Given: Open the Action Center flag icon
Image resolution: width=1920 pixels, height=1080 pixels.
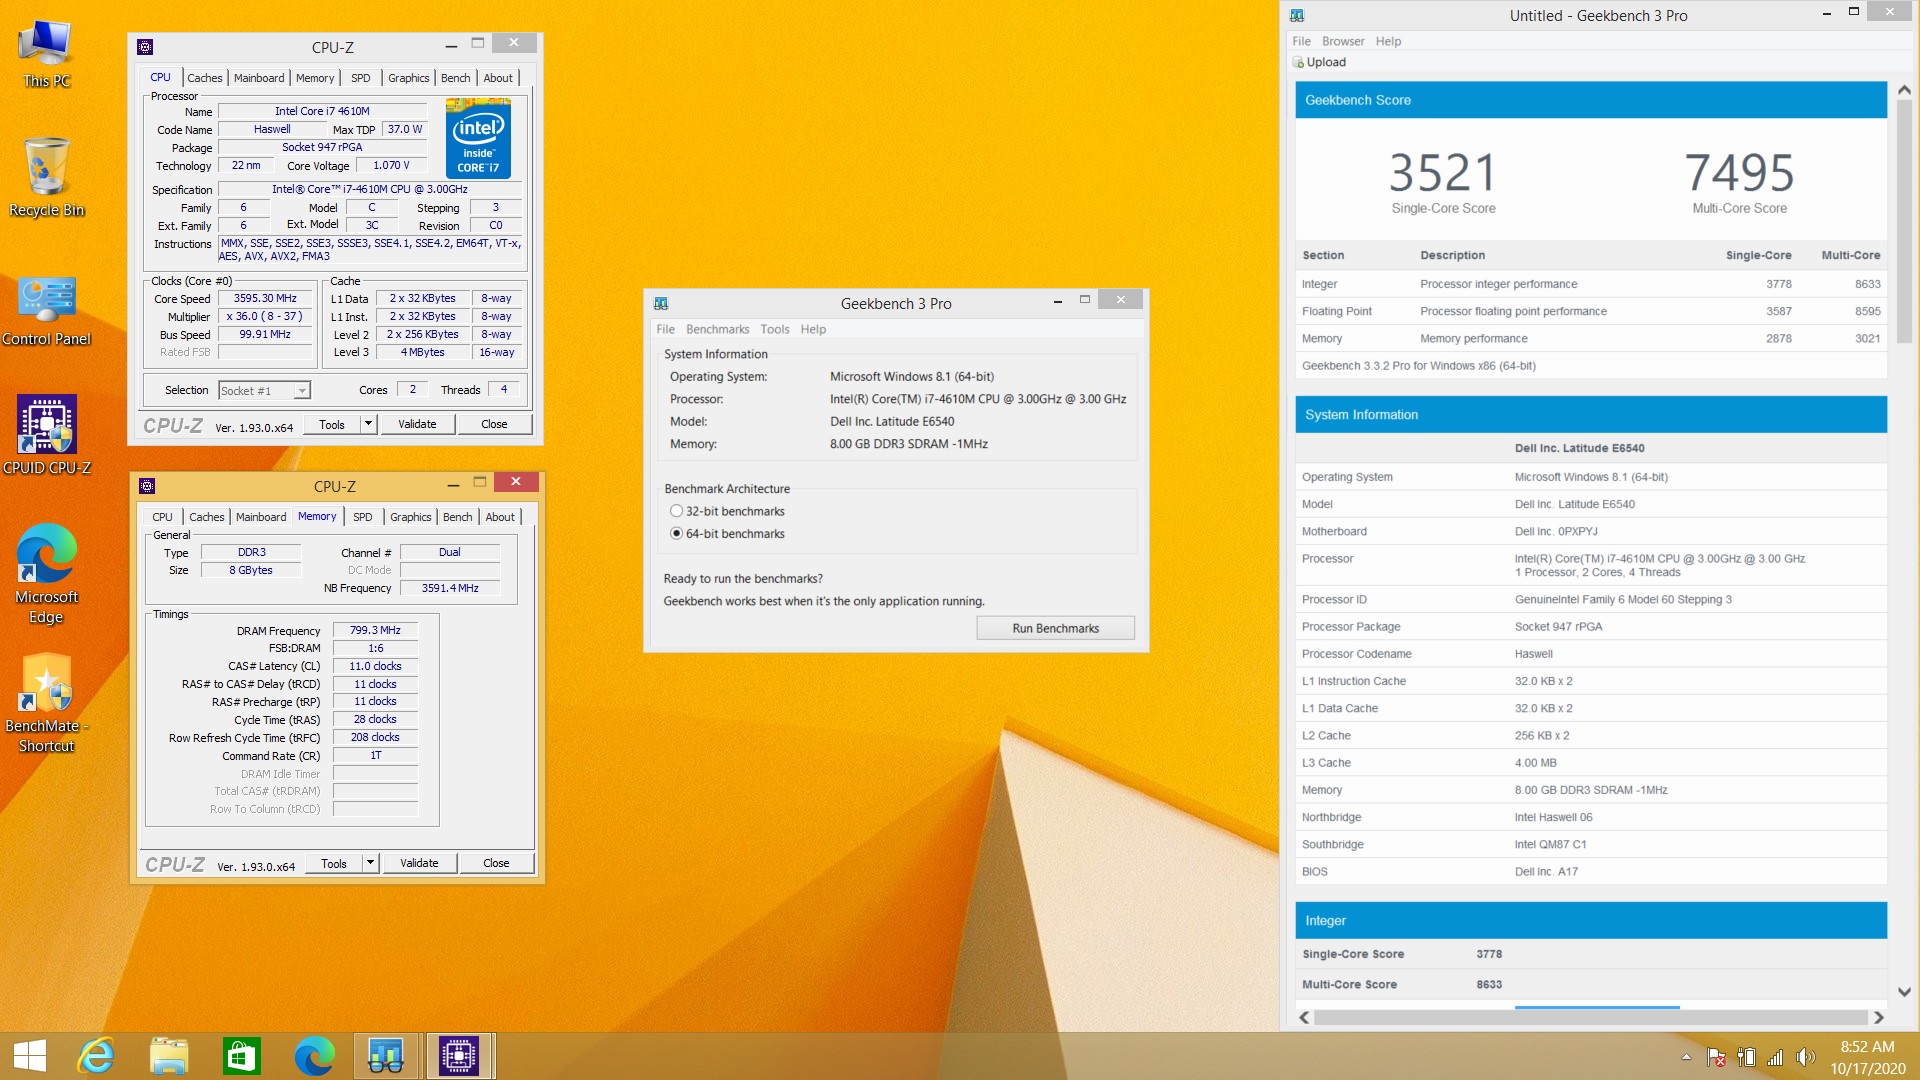Looking at the screenshot, I should tap(1717, 1057).
